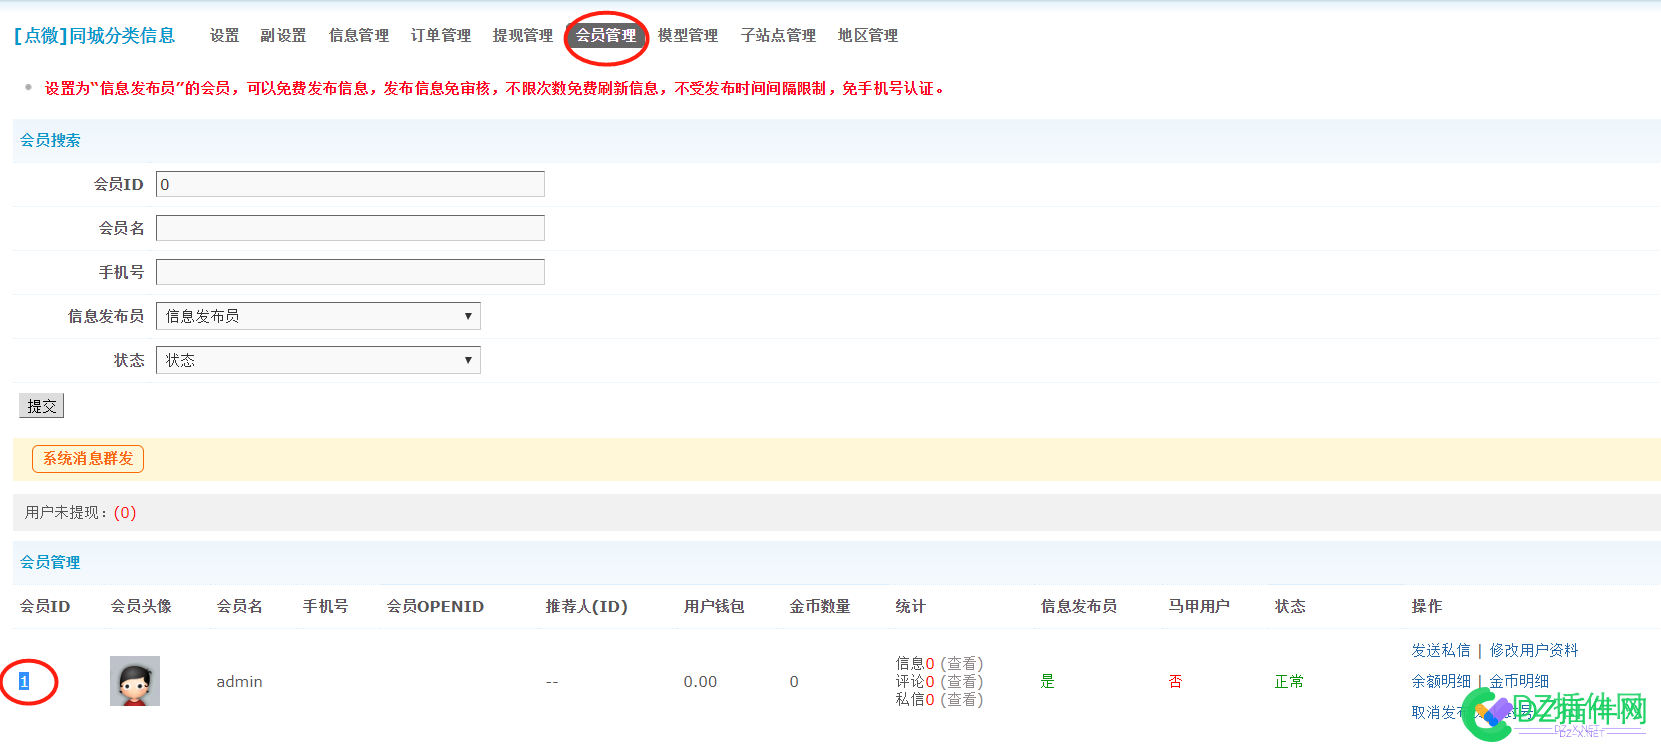Click the 金币数量 column header
Screen dimensions: 1661x752
click(820, 607)
